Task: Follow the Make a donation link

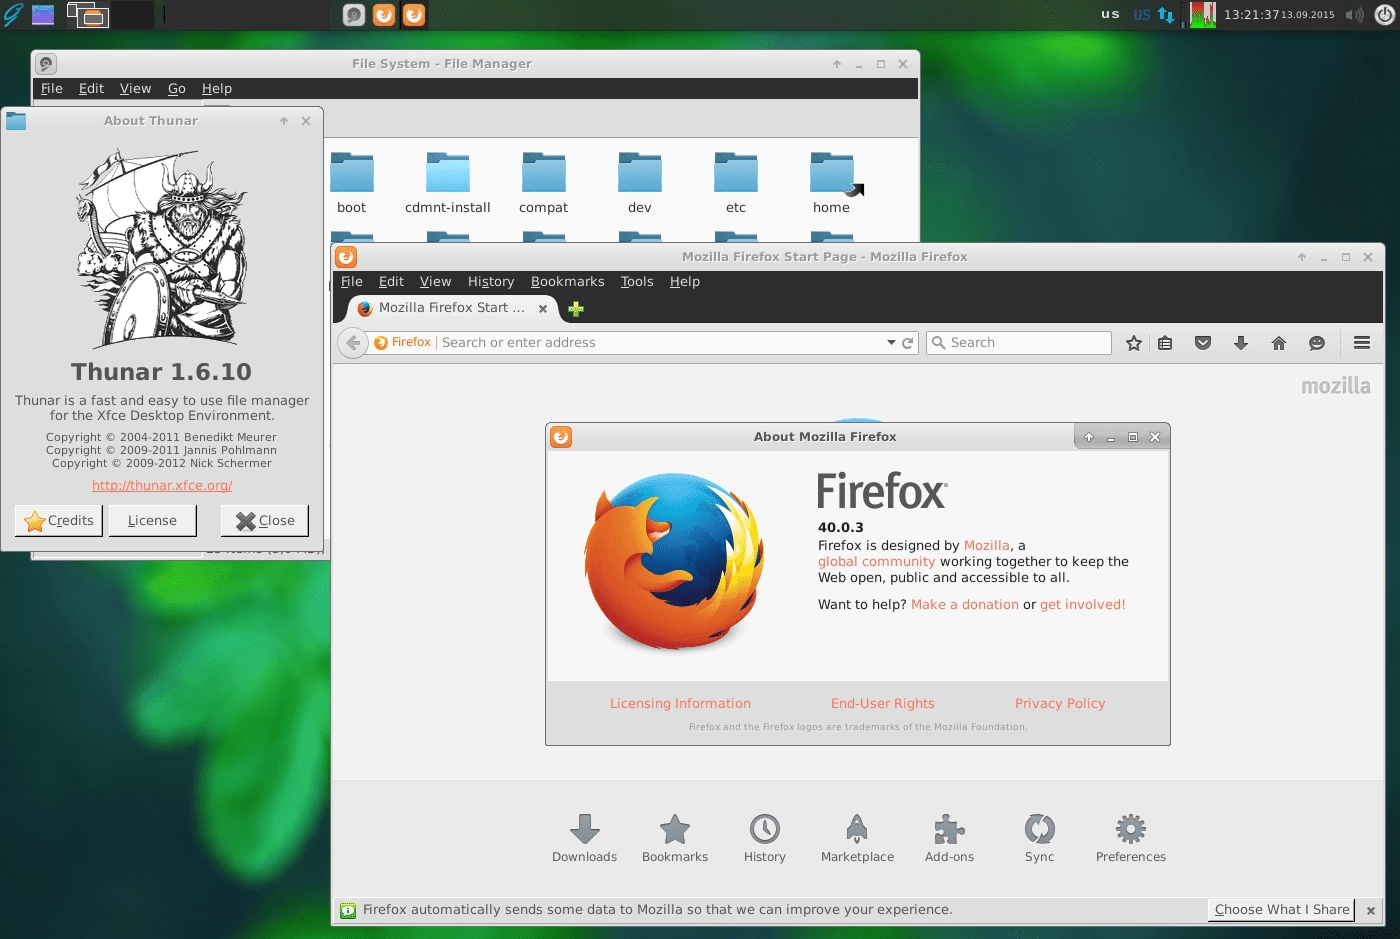Action: [x=965, y=605]
